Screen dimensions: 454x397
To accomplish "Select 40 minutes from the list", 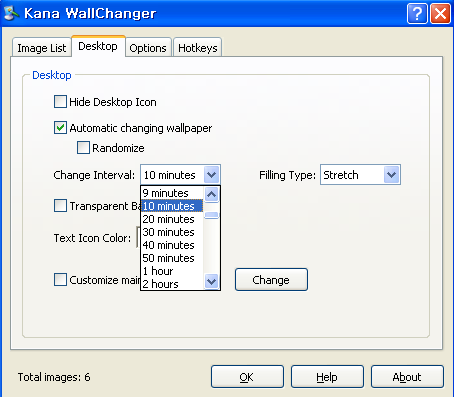I will click(x=172, y=245).
